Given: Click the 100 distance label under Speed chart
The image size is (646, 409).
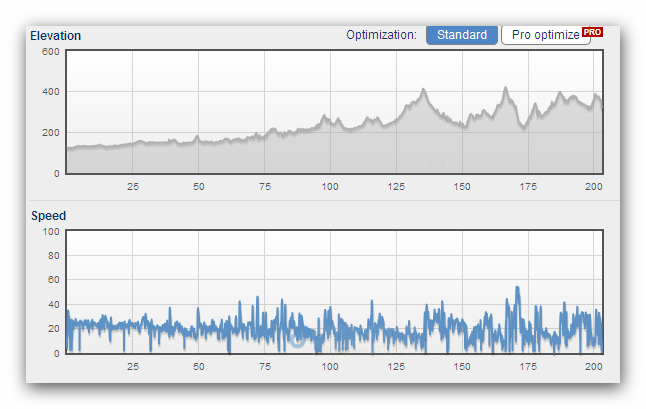Looking at the screenshot, I should (330, 367).
